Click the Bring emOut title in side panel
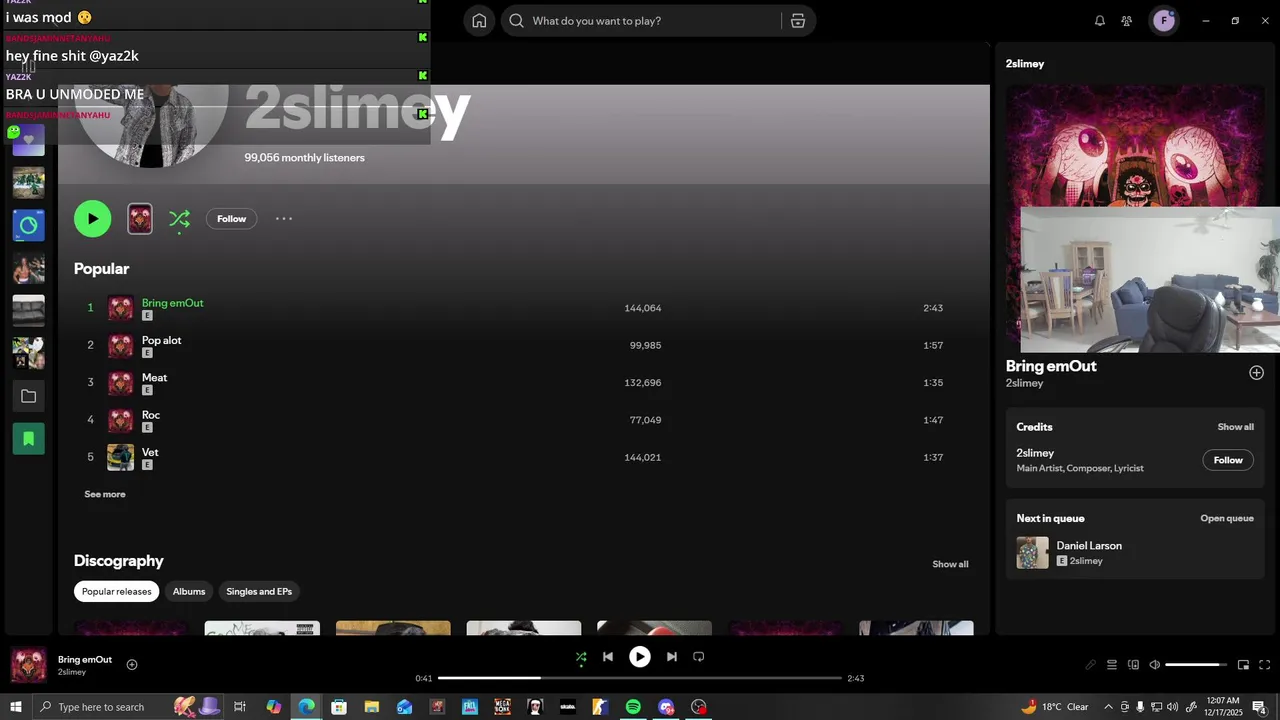Image resolution: width=1280 pixels, height=720 pixels. 1051,366
